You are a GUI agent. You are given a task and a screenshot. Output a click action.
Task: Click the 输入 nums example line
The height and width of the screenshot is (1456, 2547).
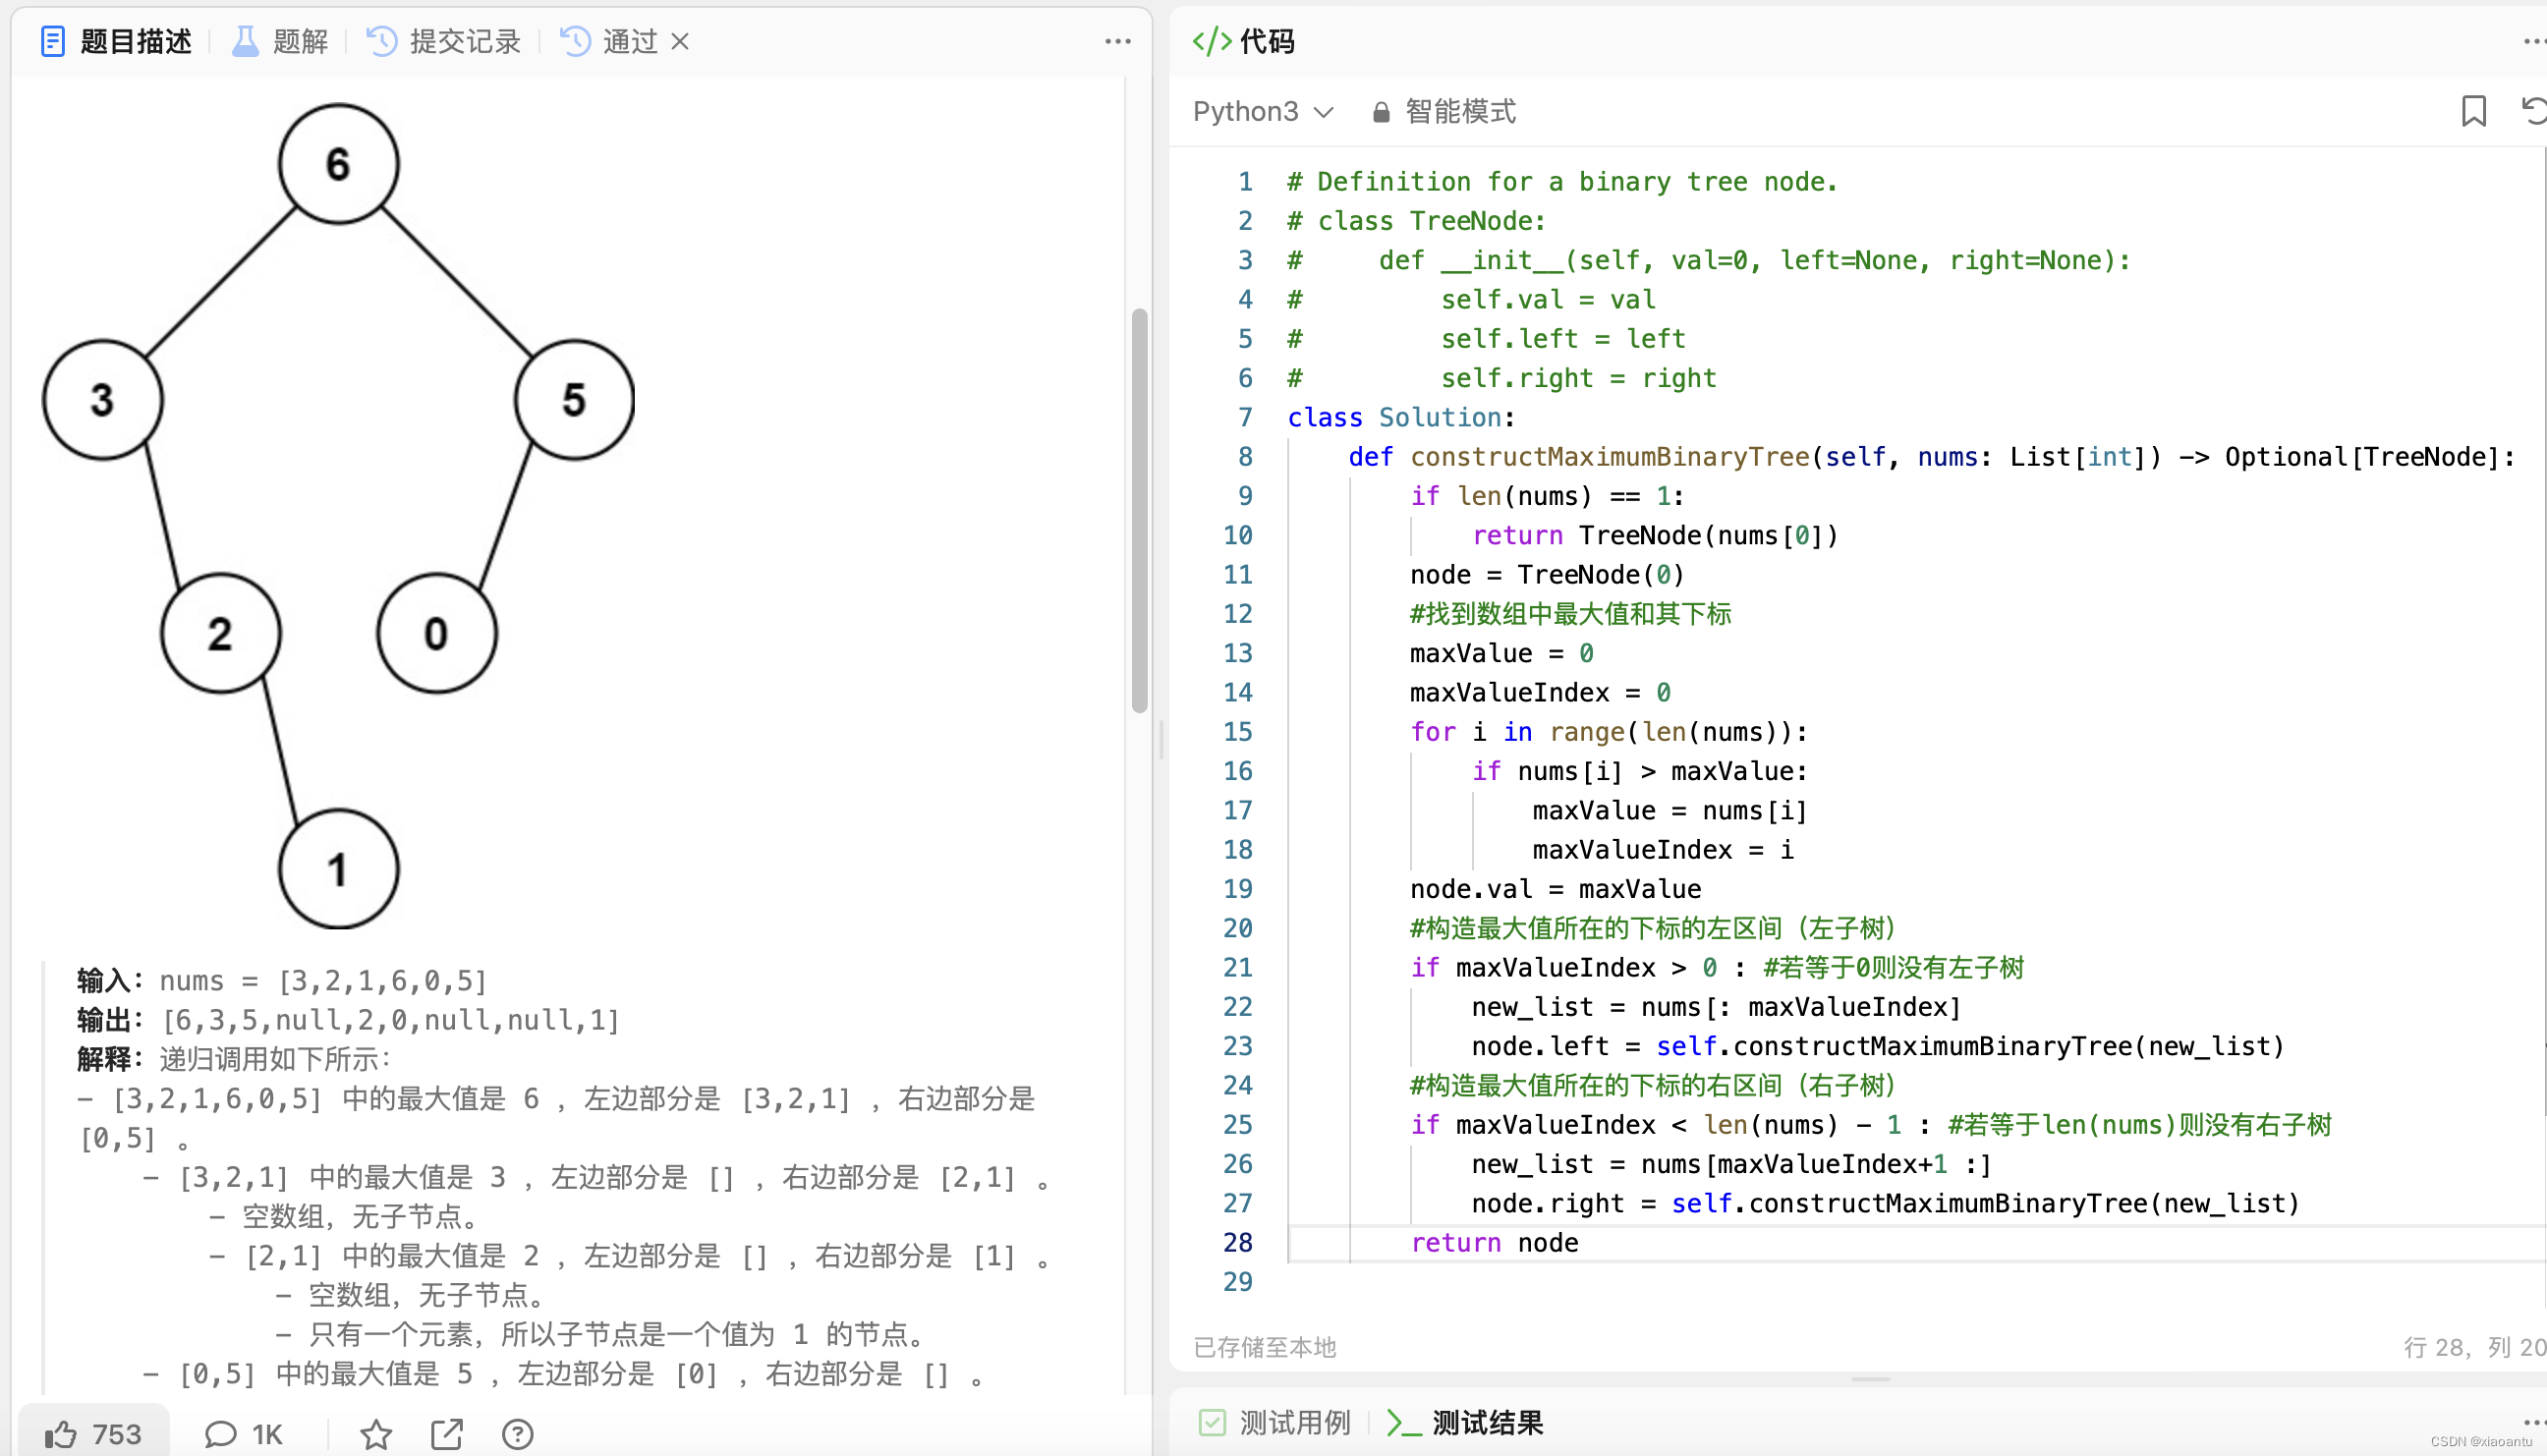pos(282,980)
